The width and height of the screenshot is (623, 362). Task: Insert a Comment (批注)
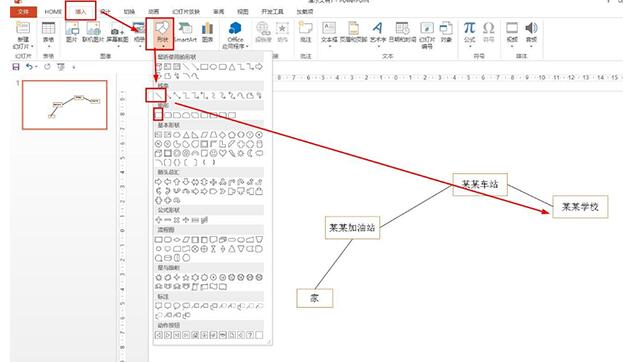306,32
